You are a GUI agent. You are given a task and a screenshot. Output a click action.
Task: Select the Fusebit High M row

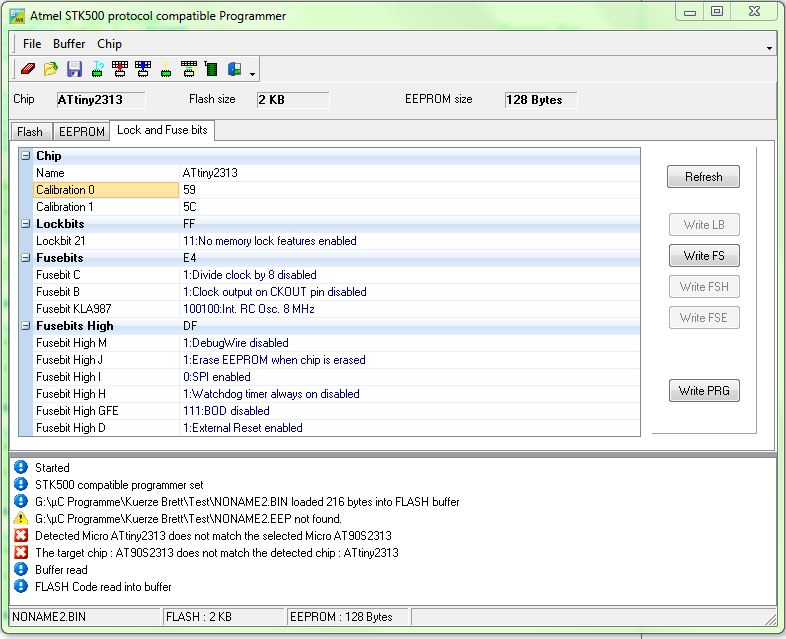point(336,343)
